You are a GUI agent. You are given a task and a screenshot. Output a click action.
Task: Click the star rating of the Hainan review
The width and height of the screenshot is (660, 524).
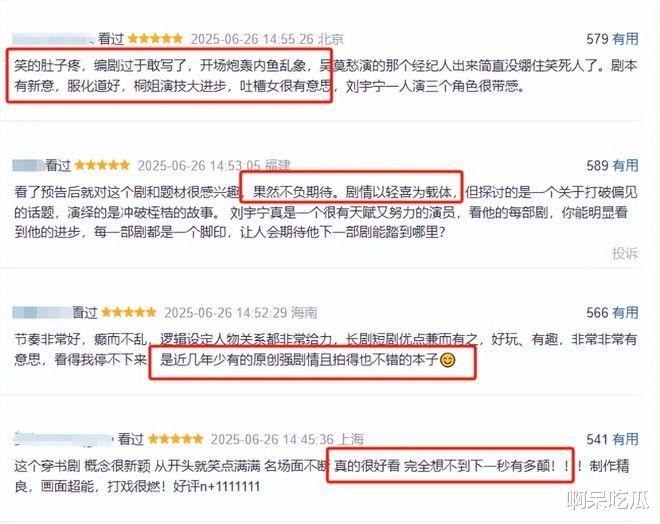pos(129,312)
